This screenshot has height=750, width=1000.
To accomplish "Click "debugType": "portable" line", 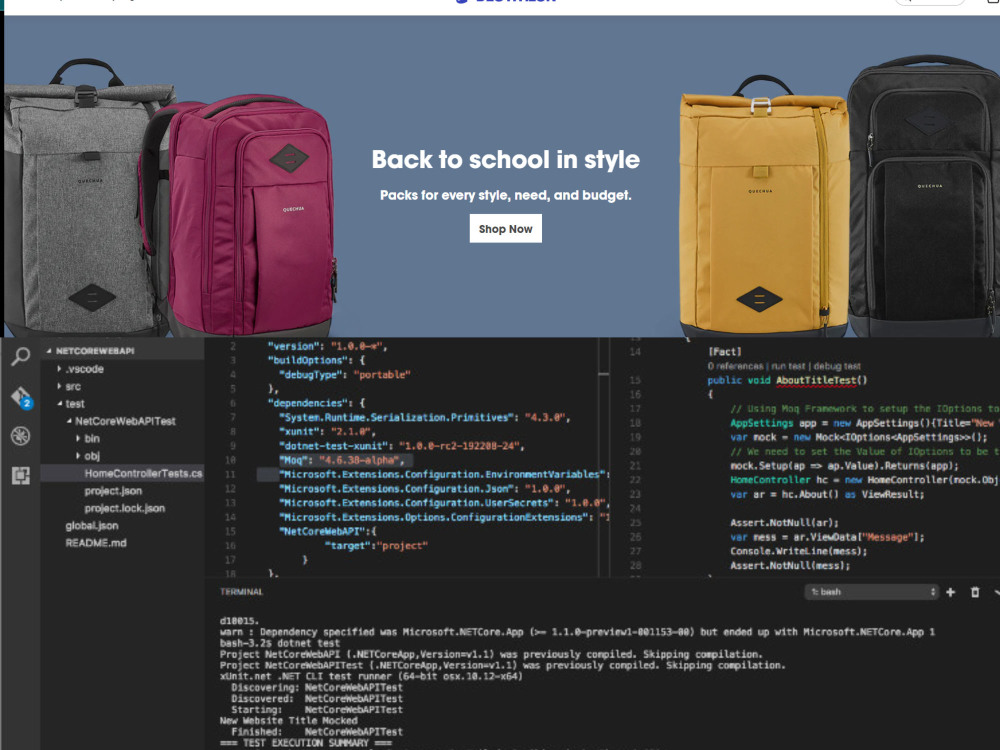I will click(344, 374).
